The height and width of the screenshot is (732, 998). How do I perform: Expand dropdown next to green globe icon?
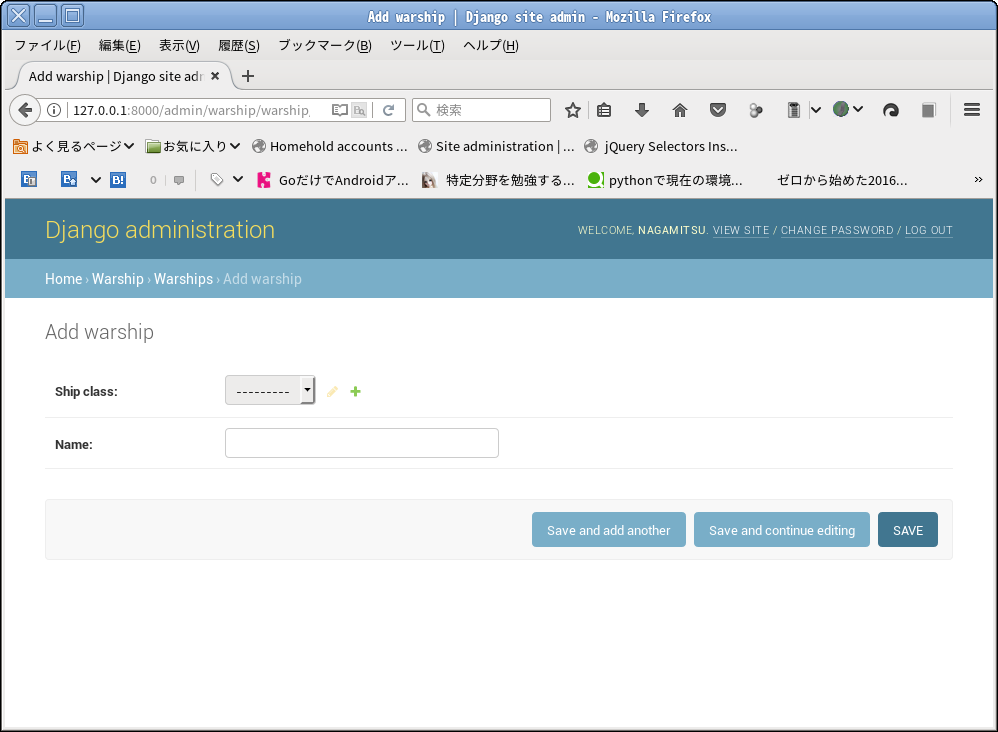(858, 109)
